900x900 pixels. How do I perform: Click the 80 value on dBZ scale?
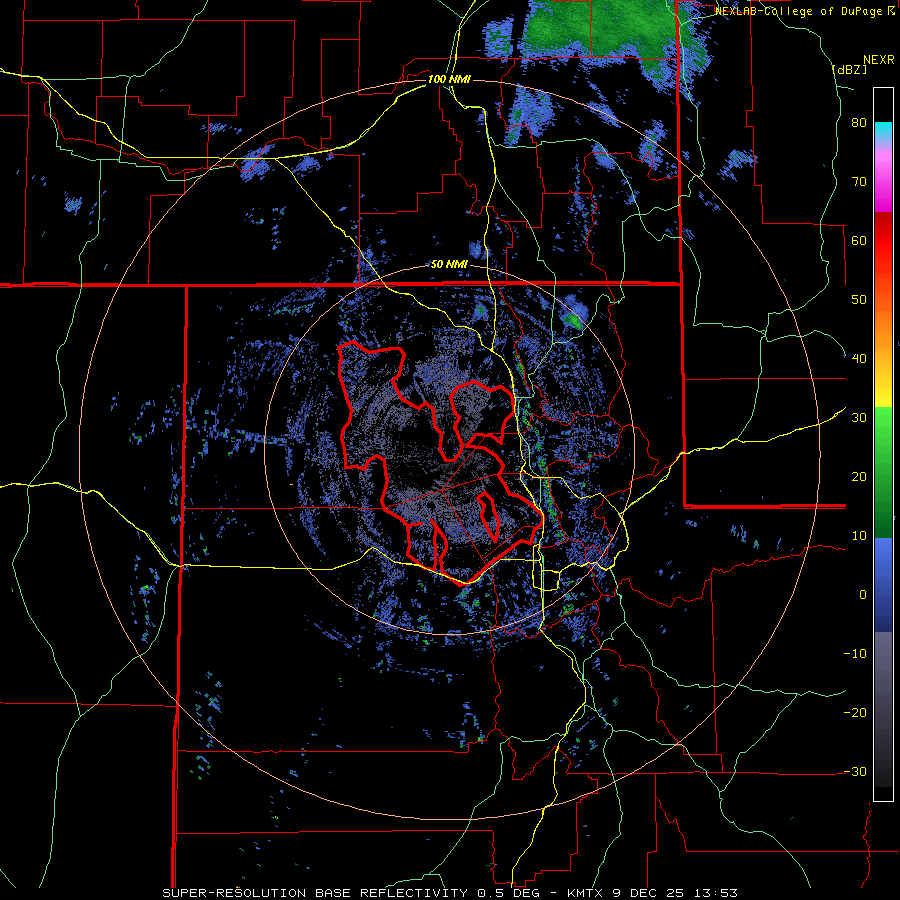click(x=859, y=123)
